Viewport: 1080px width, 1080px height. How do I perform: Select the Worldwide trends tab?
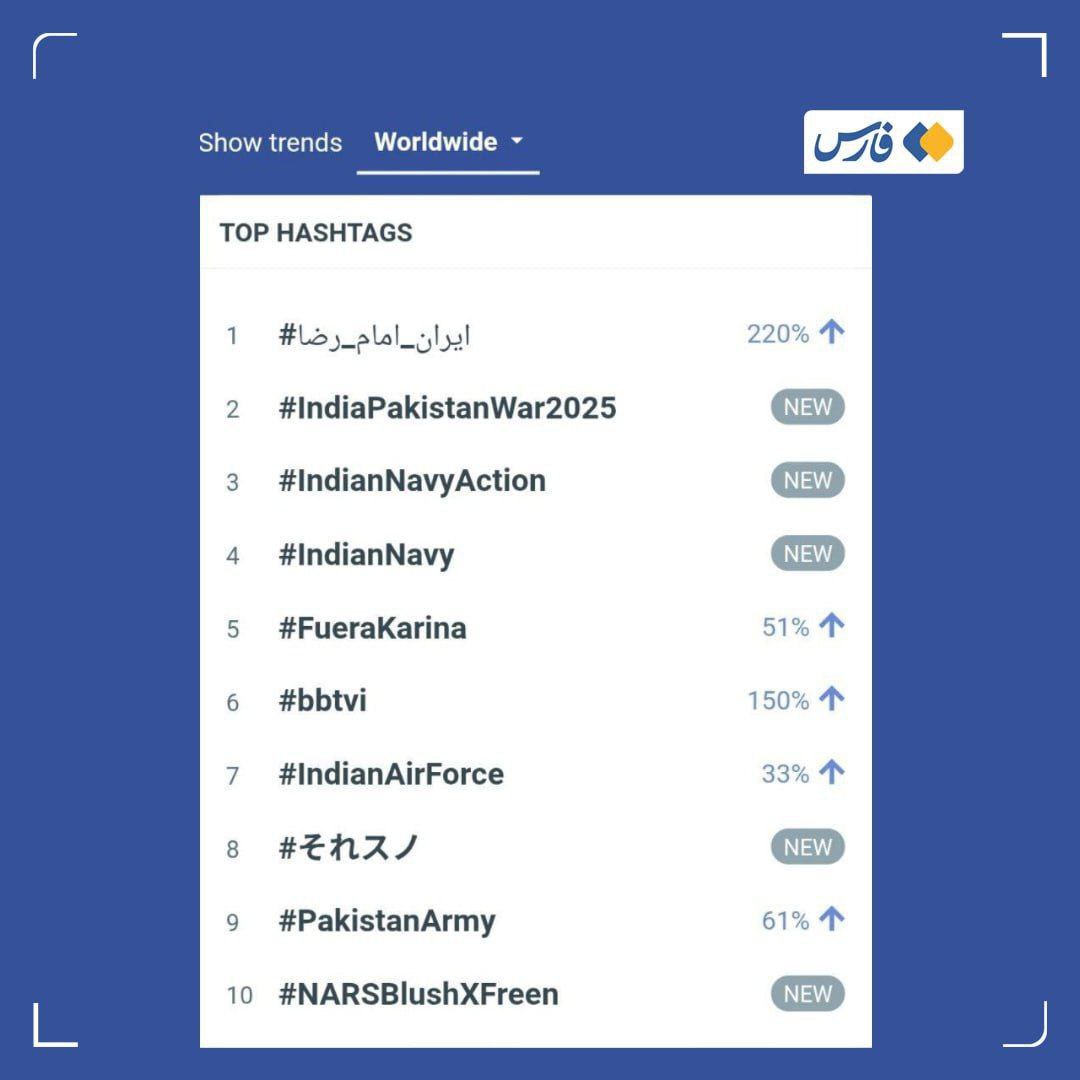coord(448,143)
